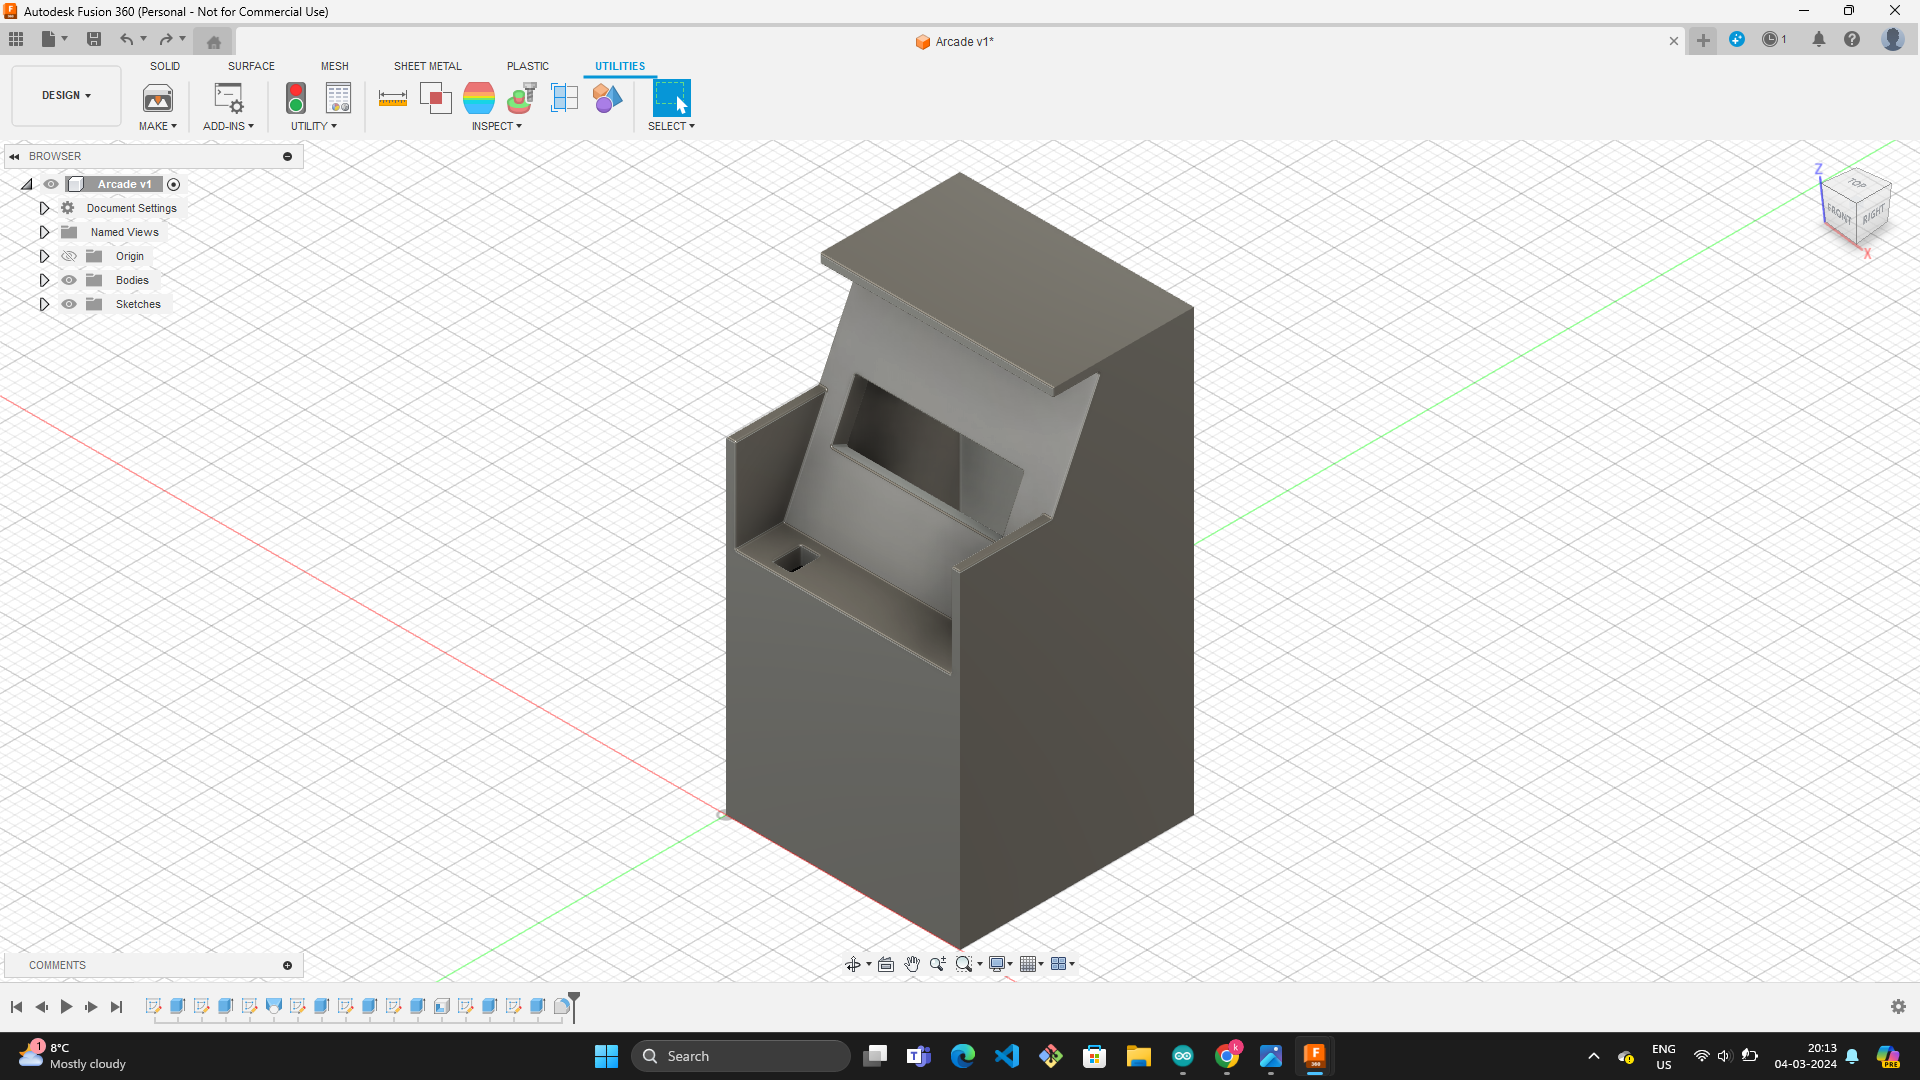The image size is (1920, 1080).
Task: Click the Save file button
Action: point(92,40)
